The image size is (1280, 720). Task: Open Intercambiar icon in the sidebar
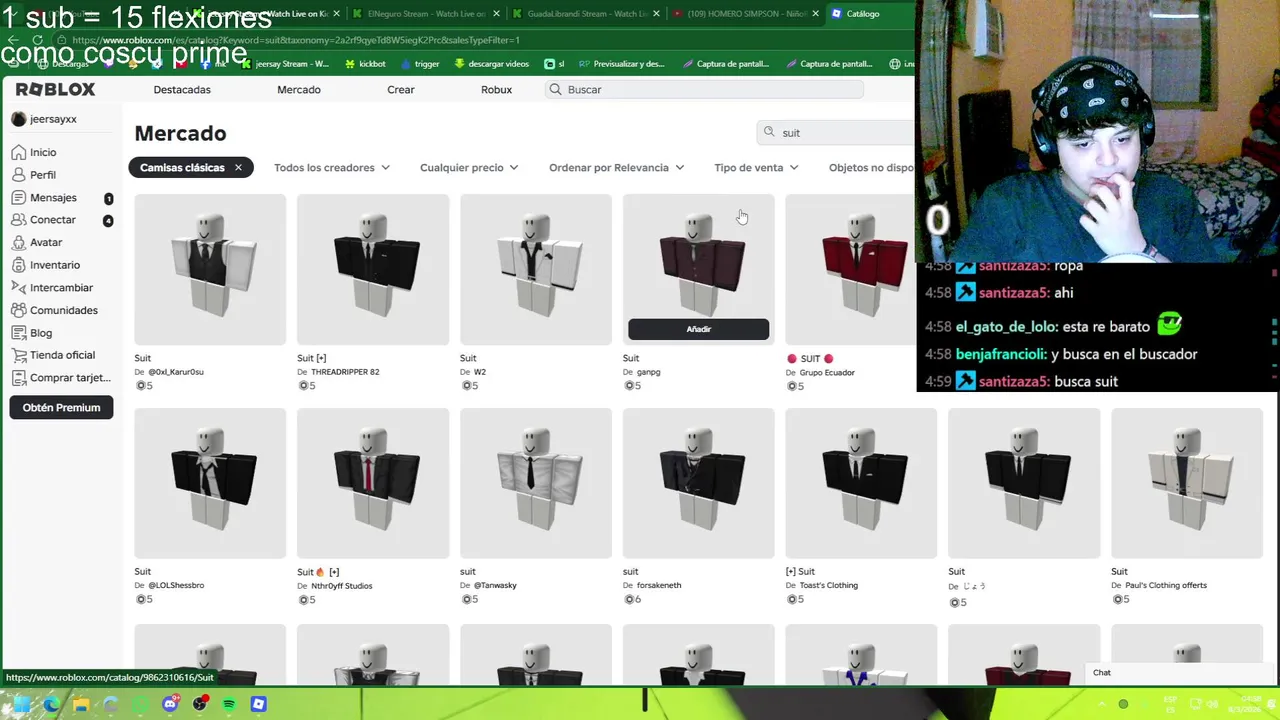[18, 287]
